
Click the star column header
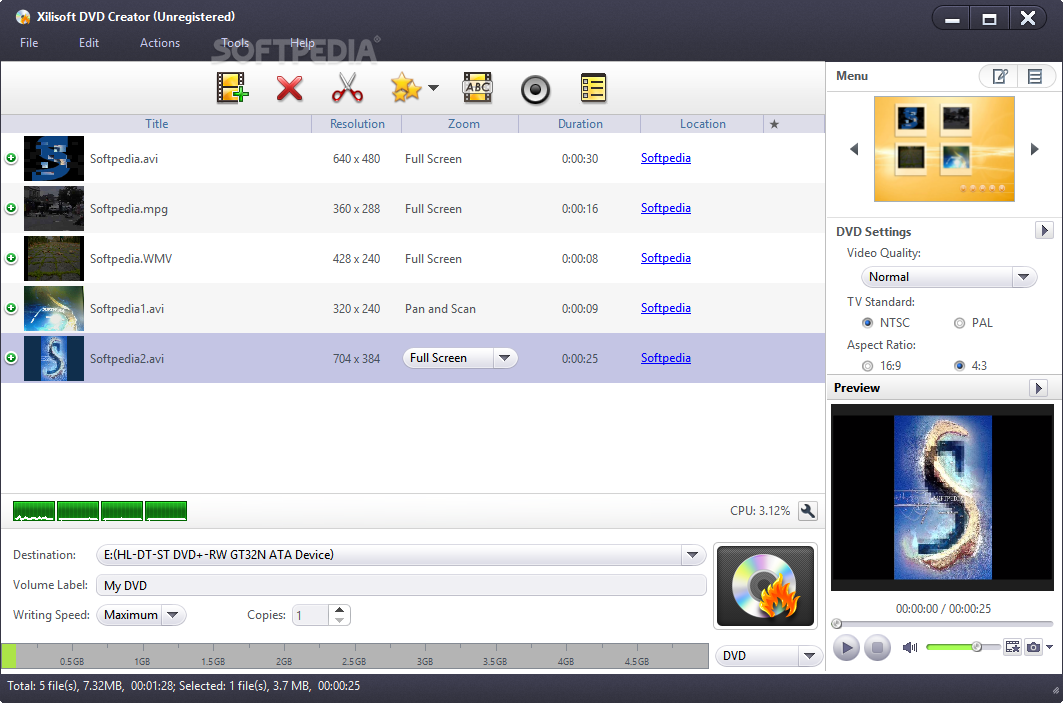[x=774, y=124]
